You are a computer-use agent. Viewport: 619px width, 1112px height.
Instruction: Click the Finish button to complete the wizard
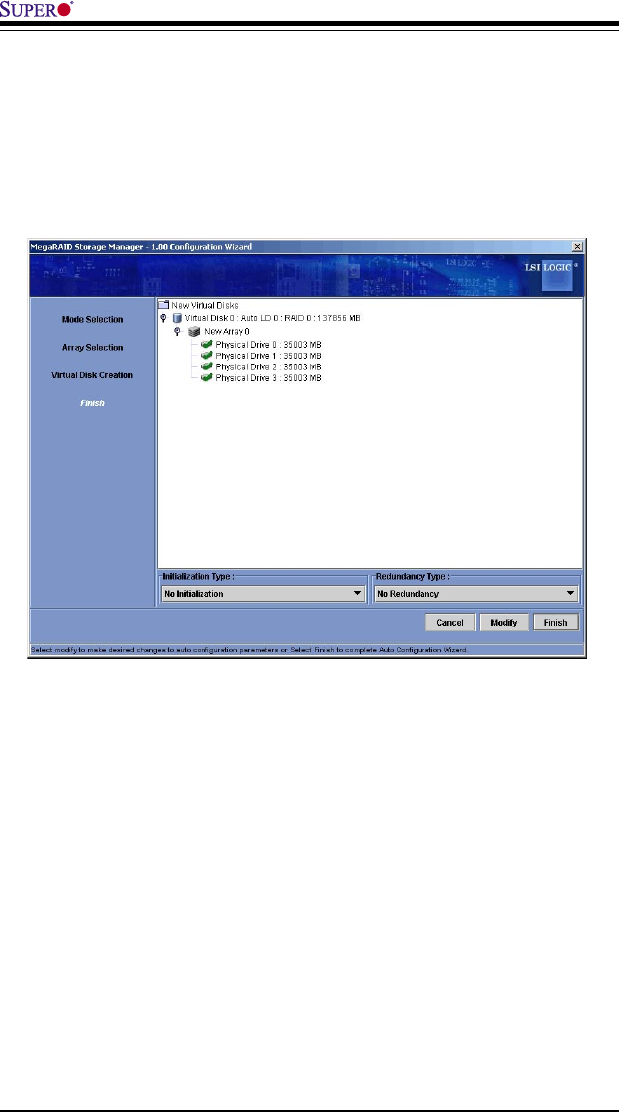(x=556, y=623)
